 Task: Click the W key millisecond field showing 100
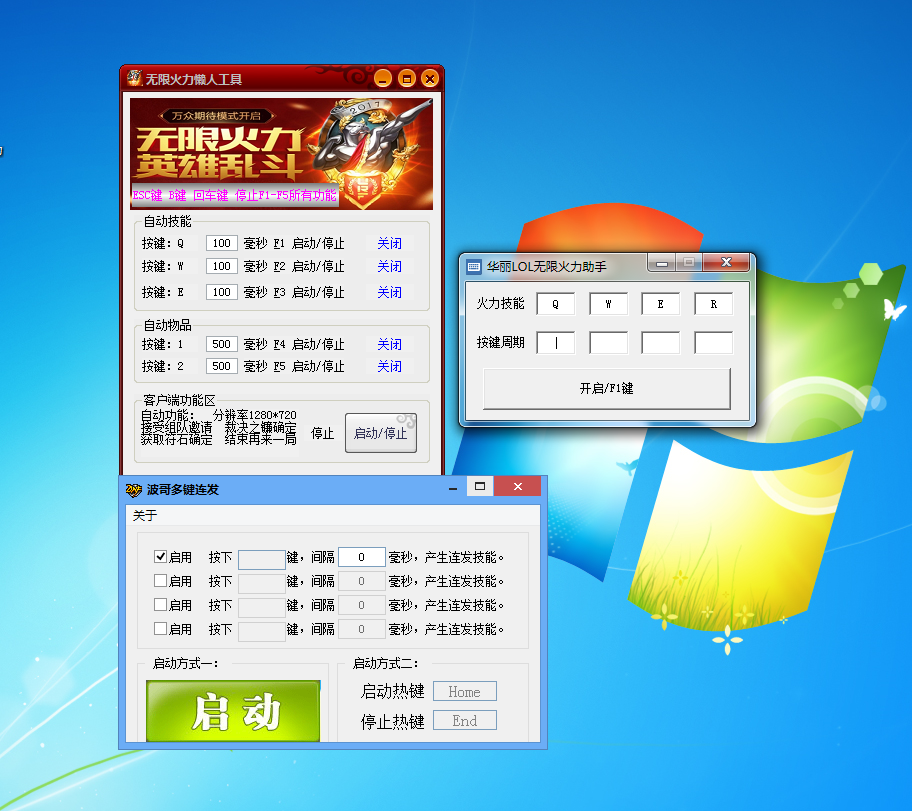click(222, 266)
